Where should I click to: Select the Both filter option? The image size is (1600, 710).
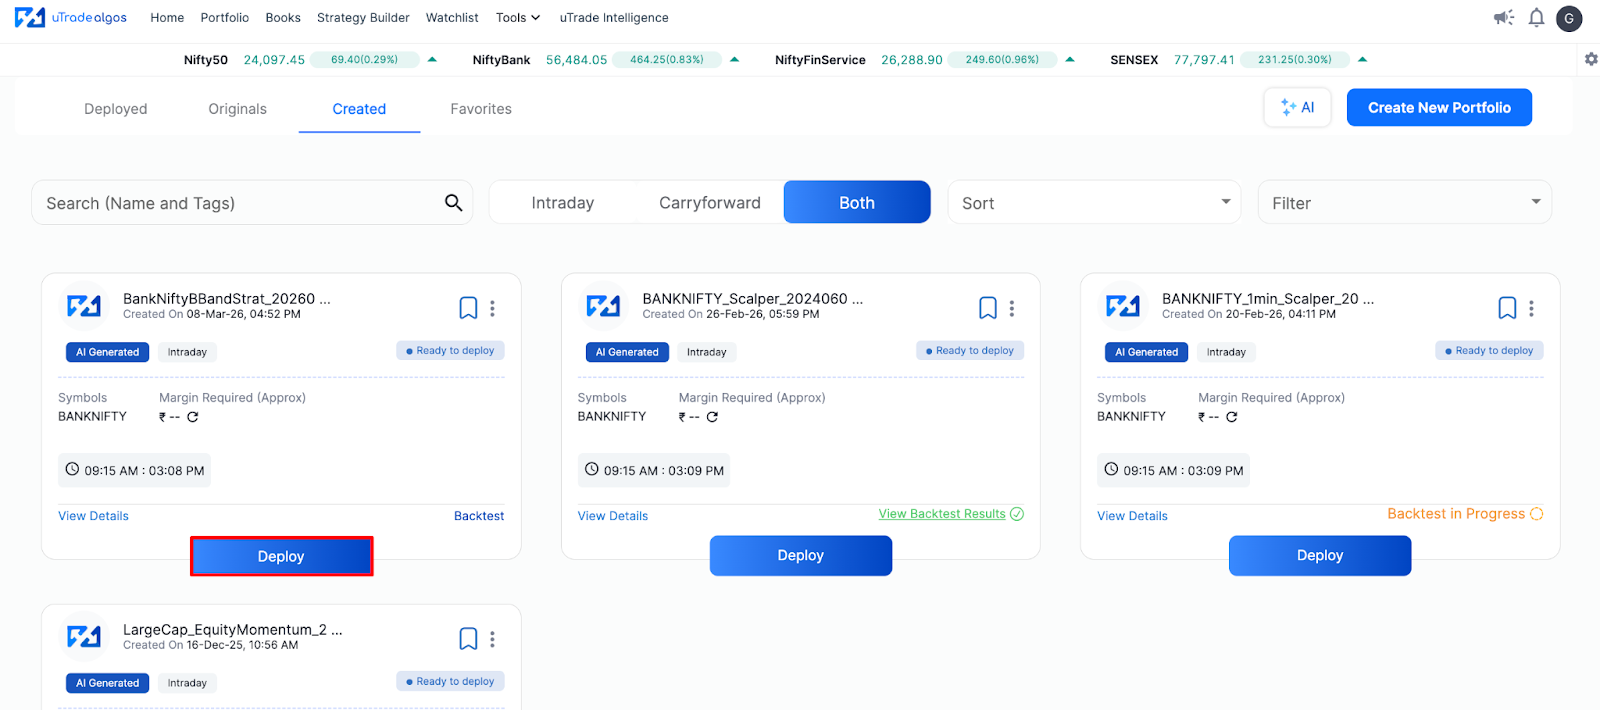857,202
